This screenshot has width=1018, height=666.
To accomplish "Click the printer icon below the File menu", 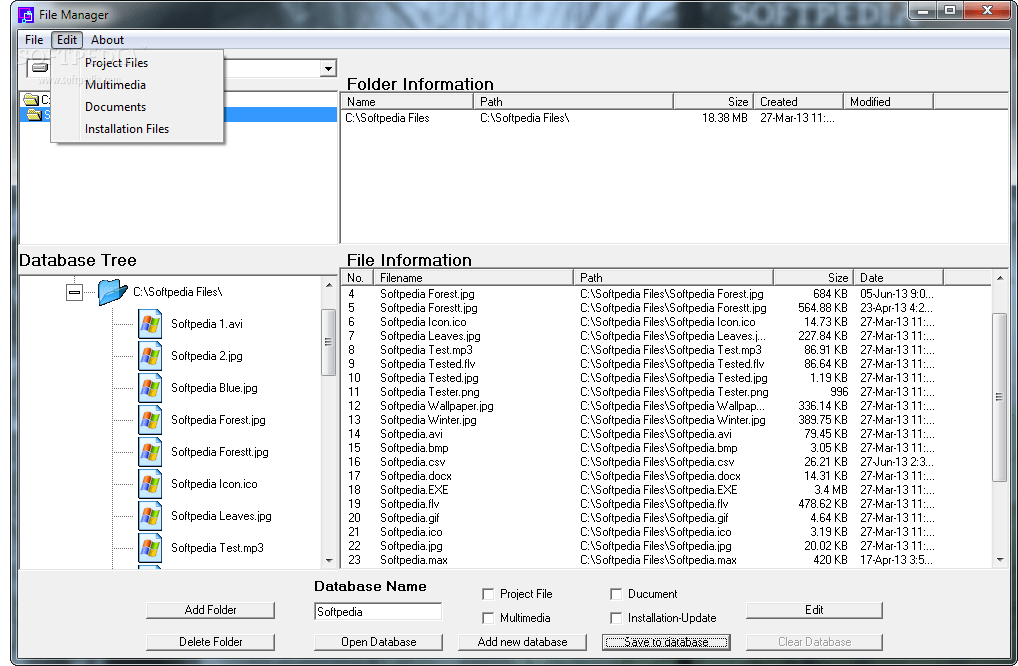I will coord(38,68).
